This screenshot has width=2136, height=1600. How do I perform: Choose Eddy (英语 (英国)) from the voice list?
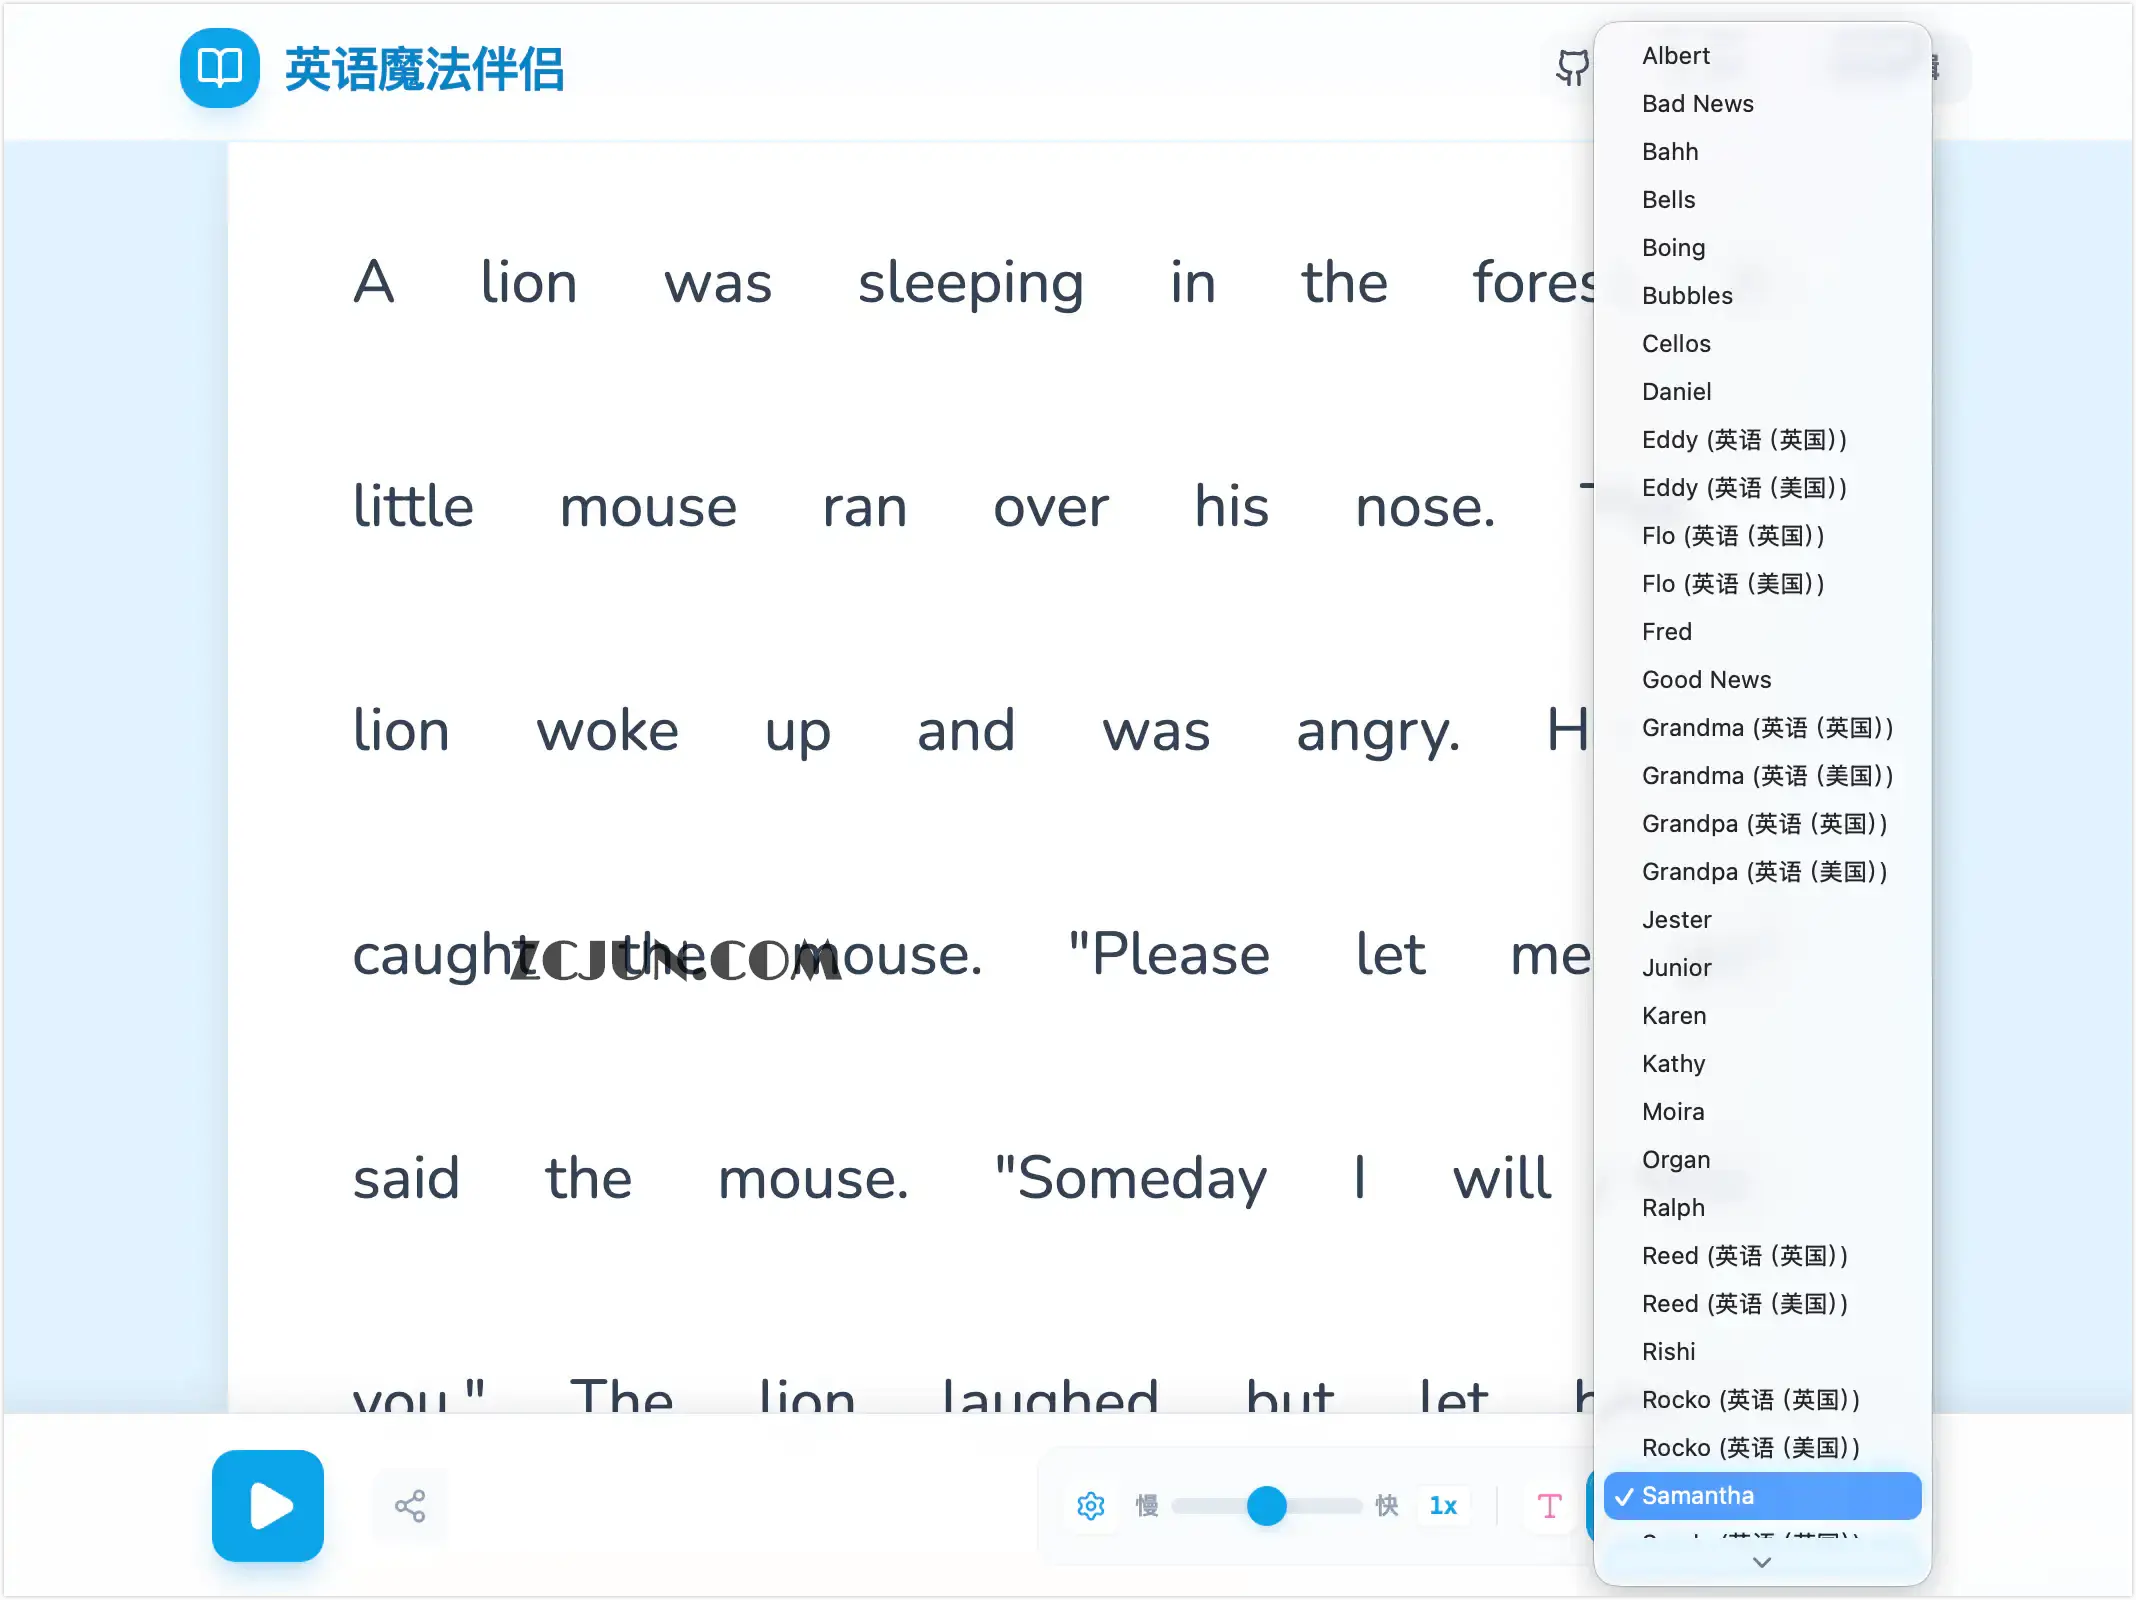(1744, 439)
